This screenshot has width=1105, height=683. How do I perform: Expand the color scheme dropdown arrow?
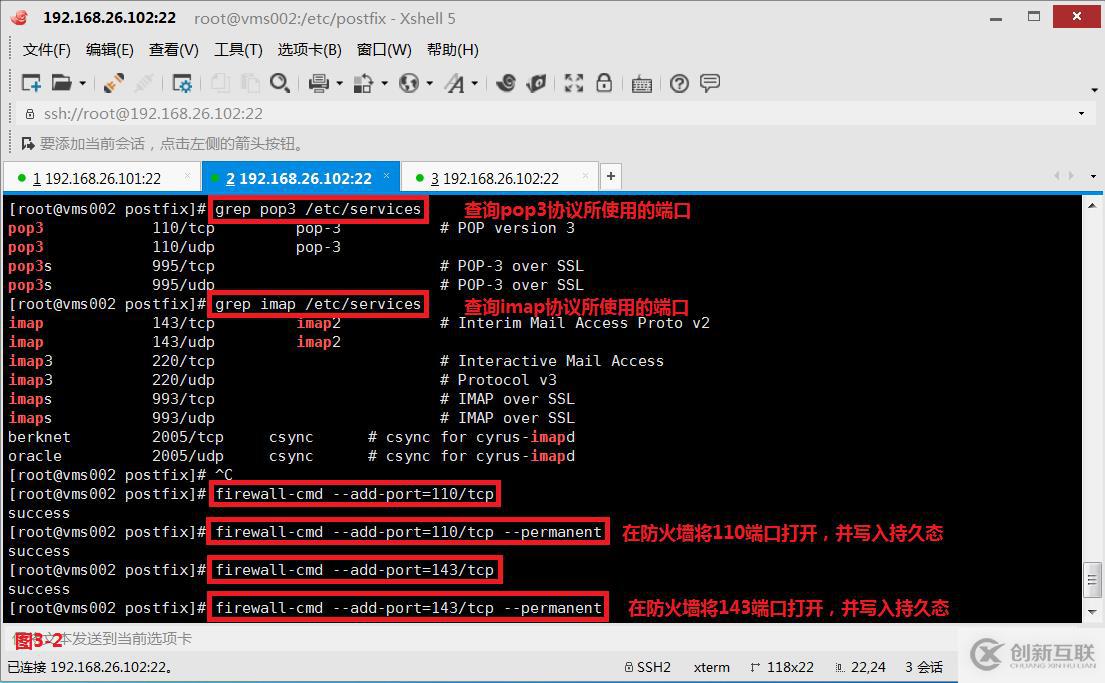pyautogui.click(x=385, y=84)
